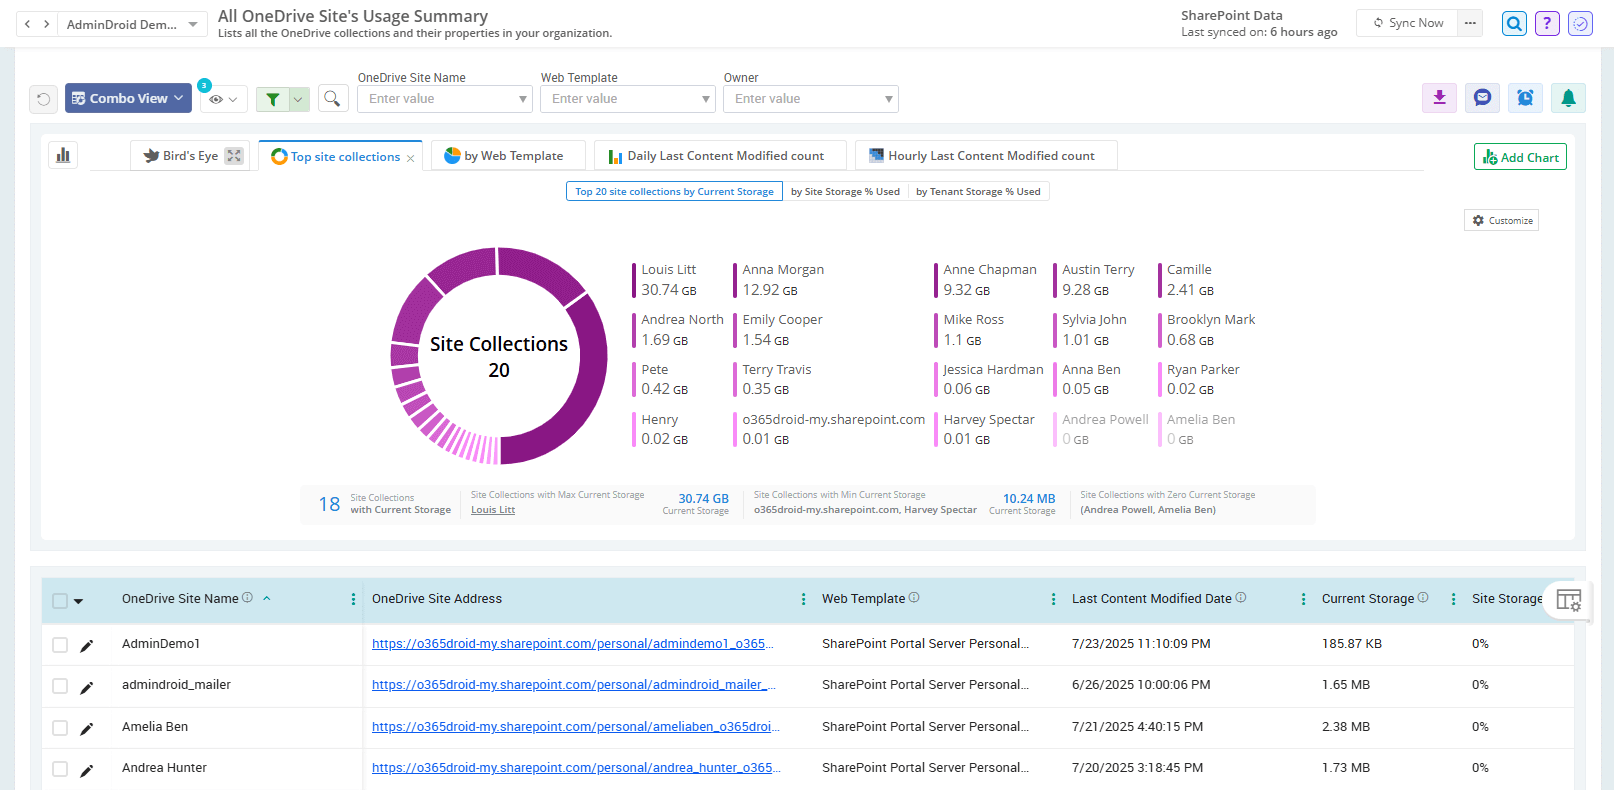Open the AdminDroid Demo tenant dropdown
Viewport: 1614px width, 790px height.
click(x=132, y=24)
